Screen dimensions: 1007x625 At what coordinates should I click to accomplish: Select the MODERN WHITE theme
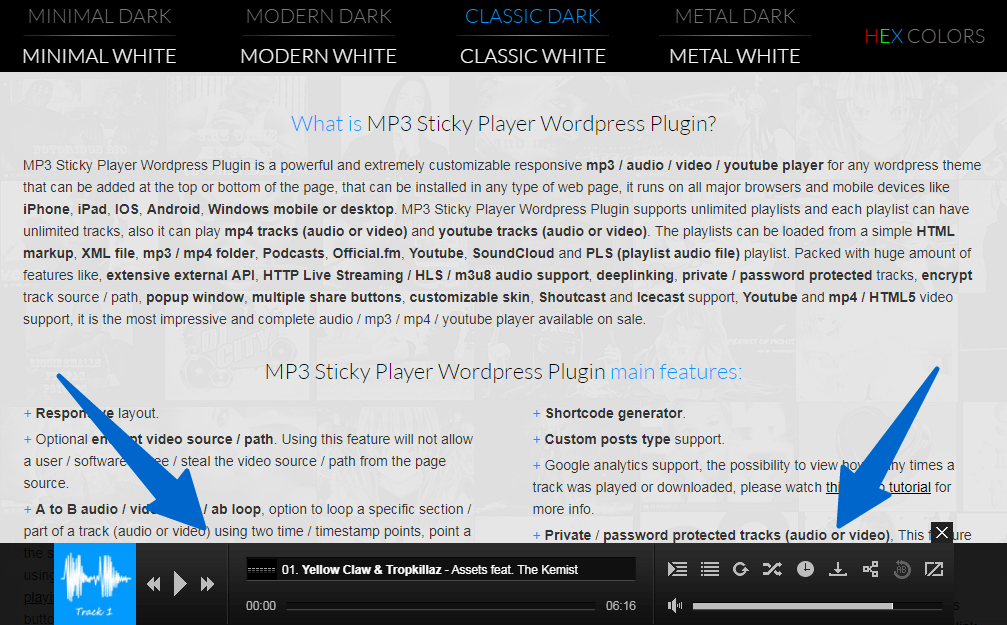click(318, 56)
